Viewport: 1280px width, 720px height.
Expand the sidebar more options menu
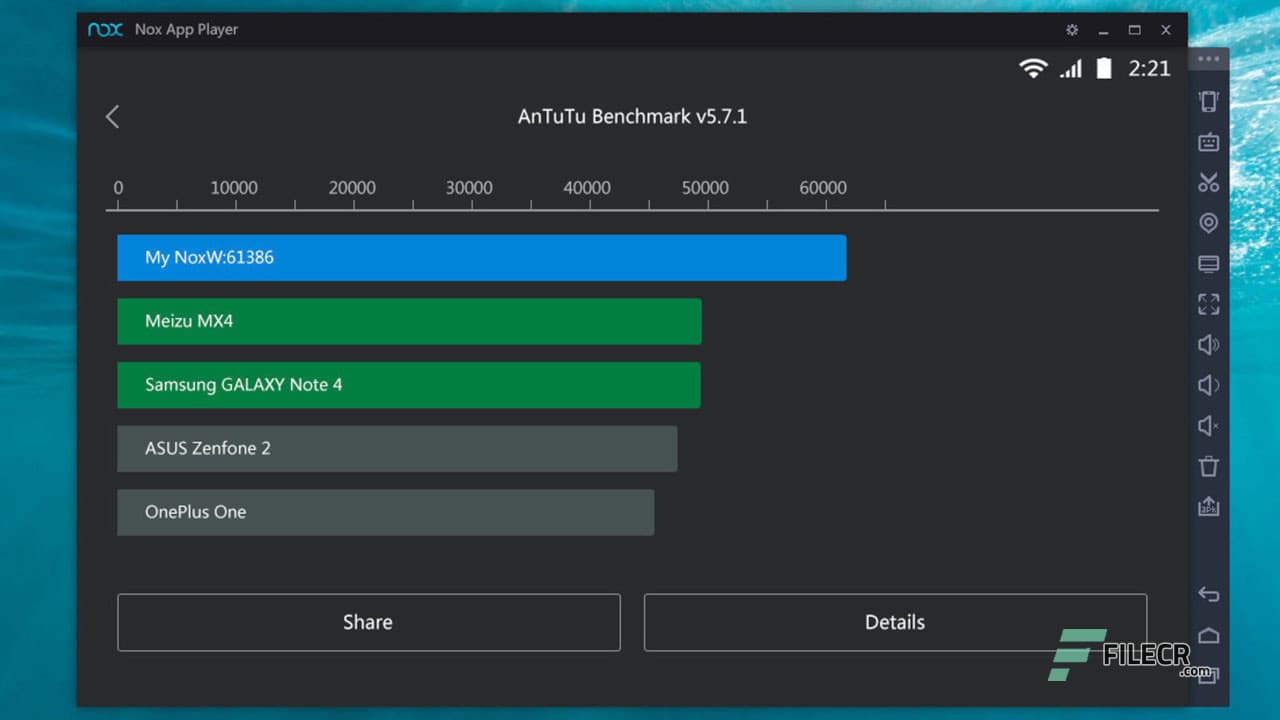point(1208,58)
